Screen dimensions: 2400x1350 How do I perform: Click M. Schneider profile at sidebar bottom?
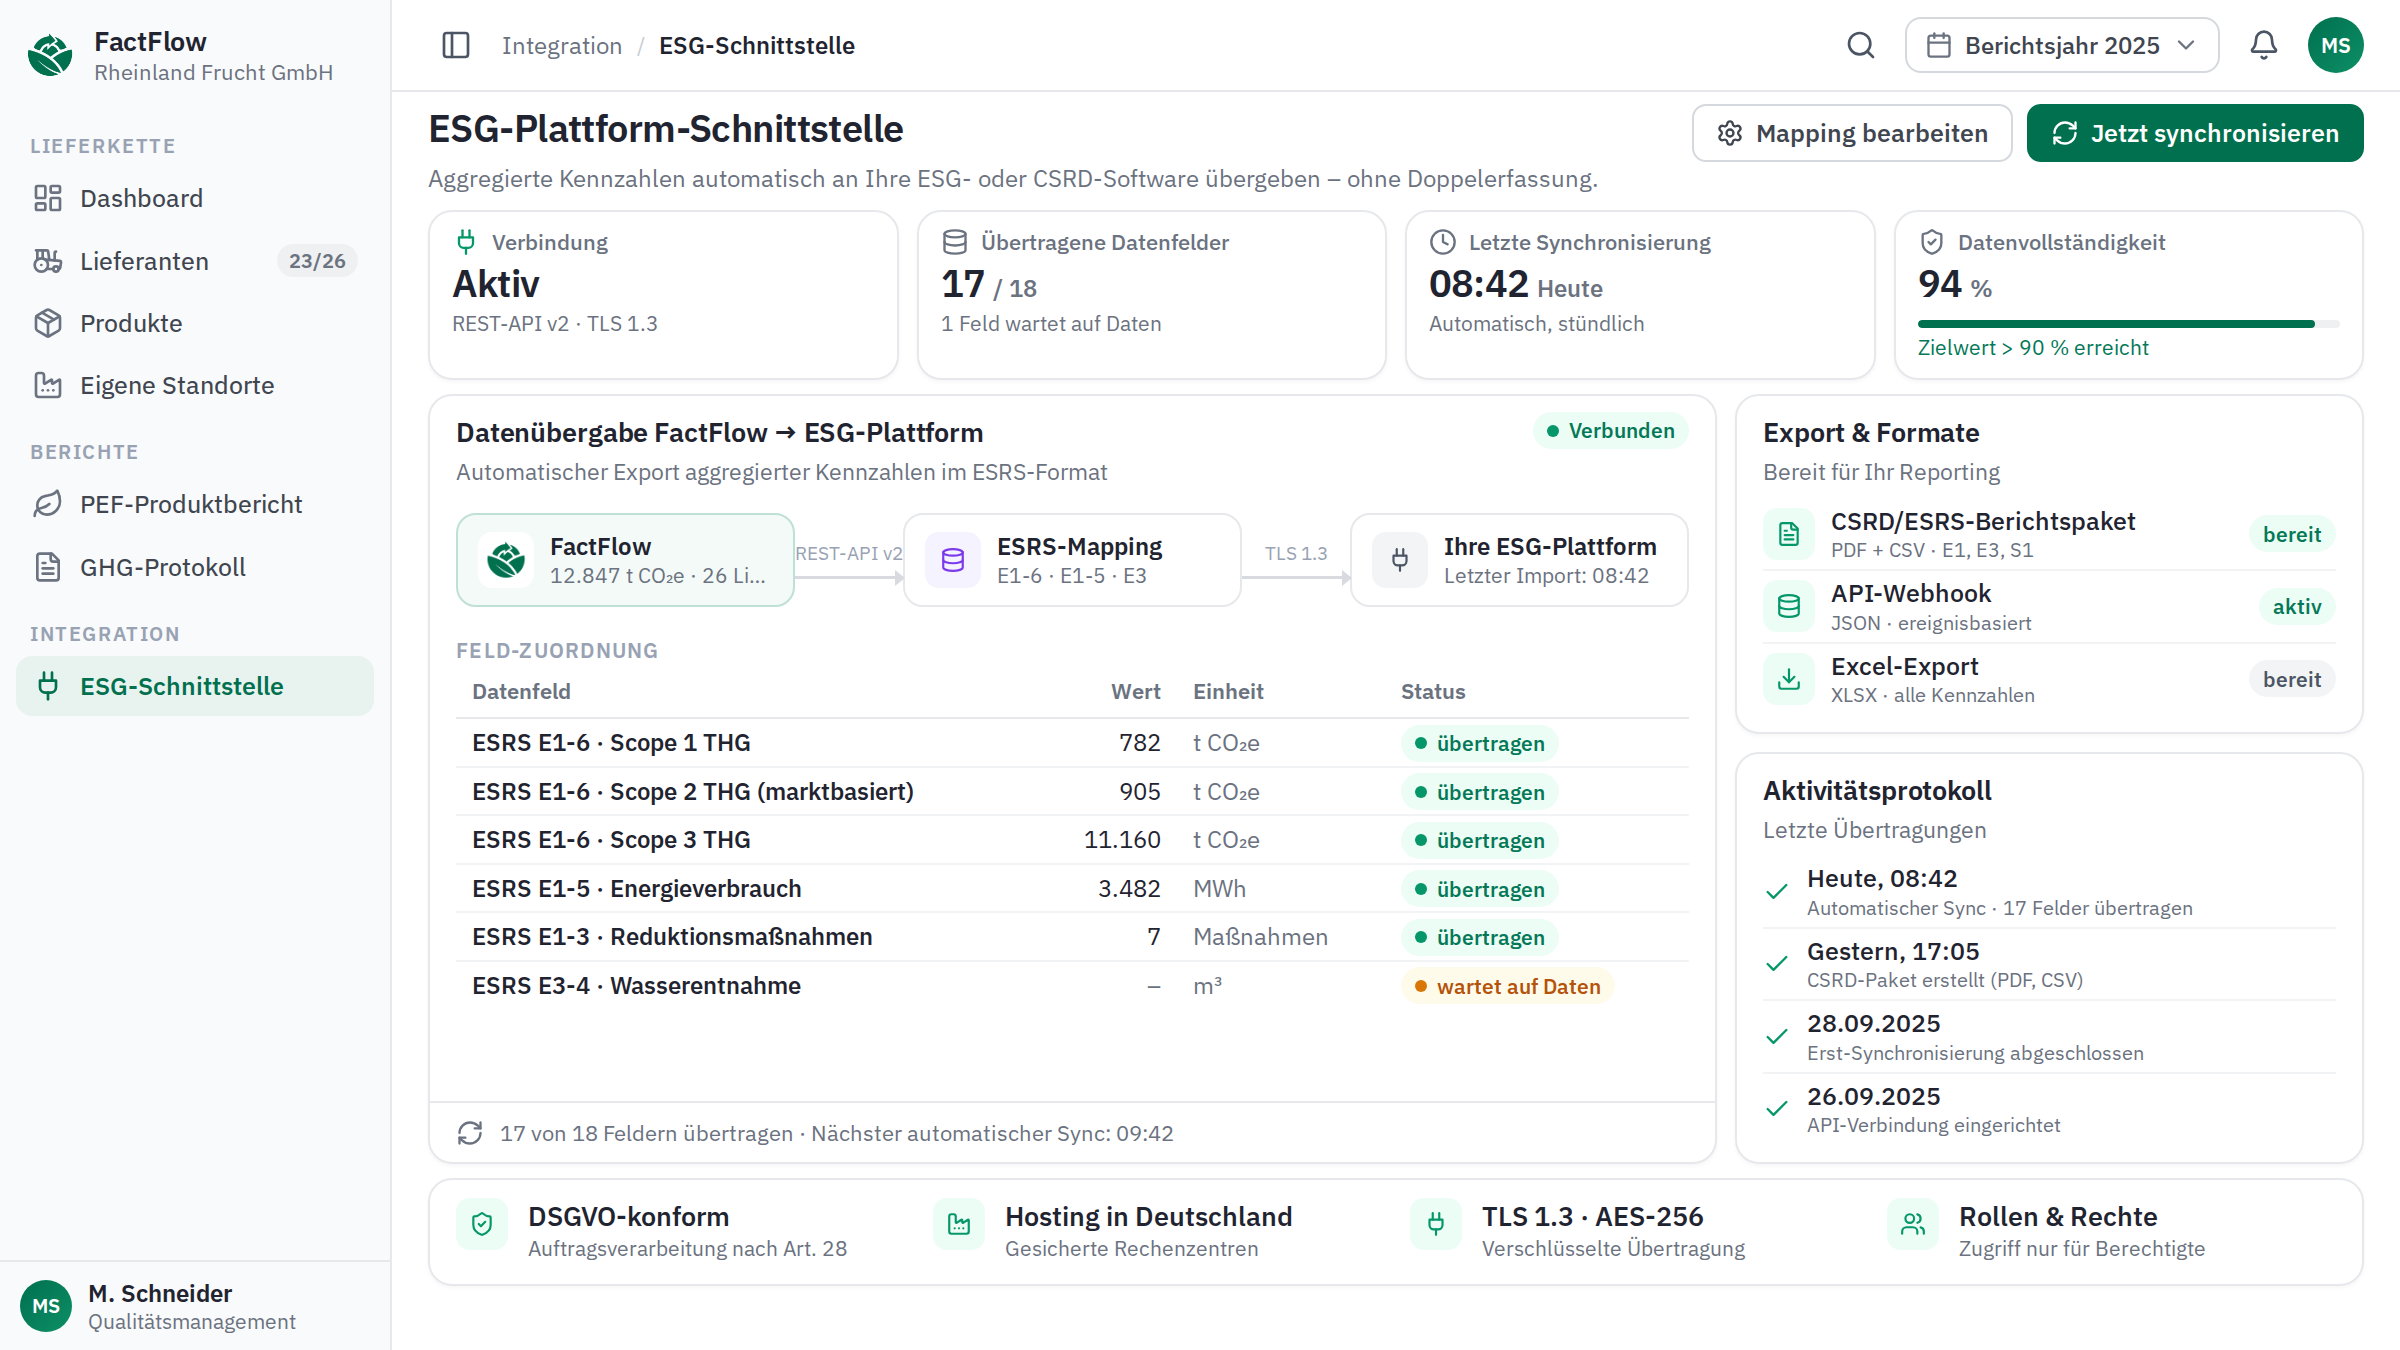pos(195,1306)
